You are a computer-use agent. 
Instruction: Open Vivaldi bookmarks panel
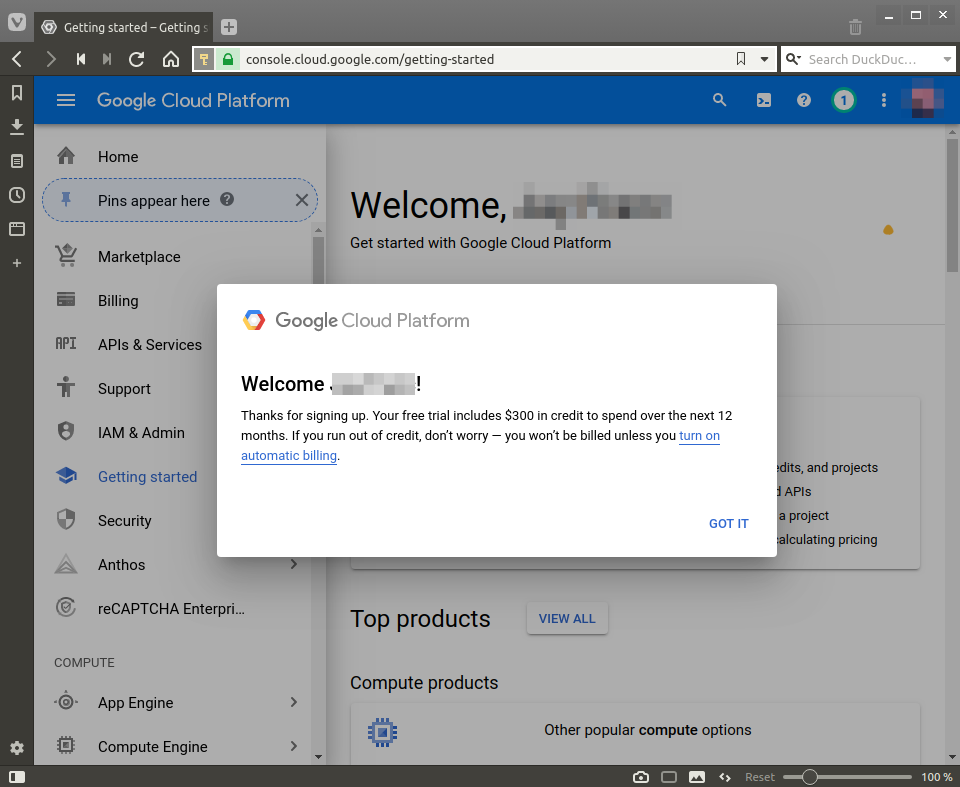[x=17, y=93]
